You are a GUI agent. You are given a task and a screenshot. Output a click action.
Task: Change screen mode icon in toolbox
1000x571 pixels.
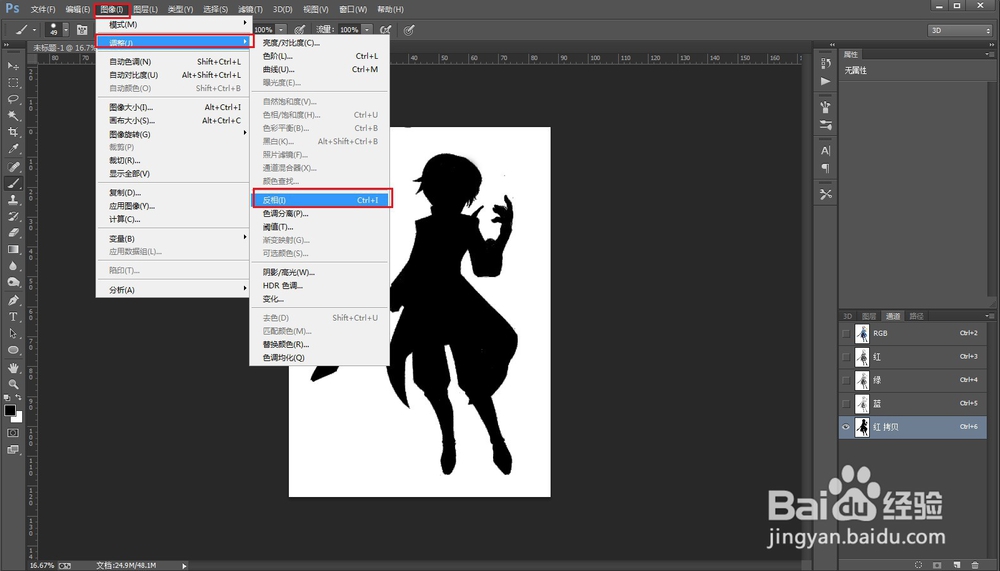(13, 450)
